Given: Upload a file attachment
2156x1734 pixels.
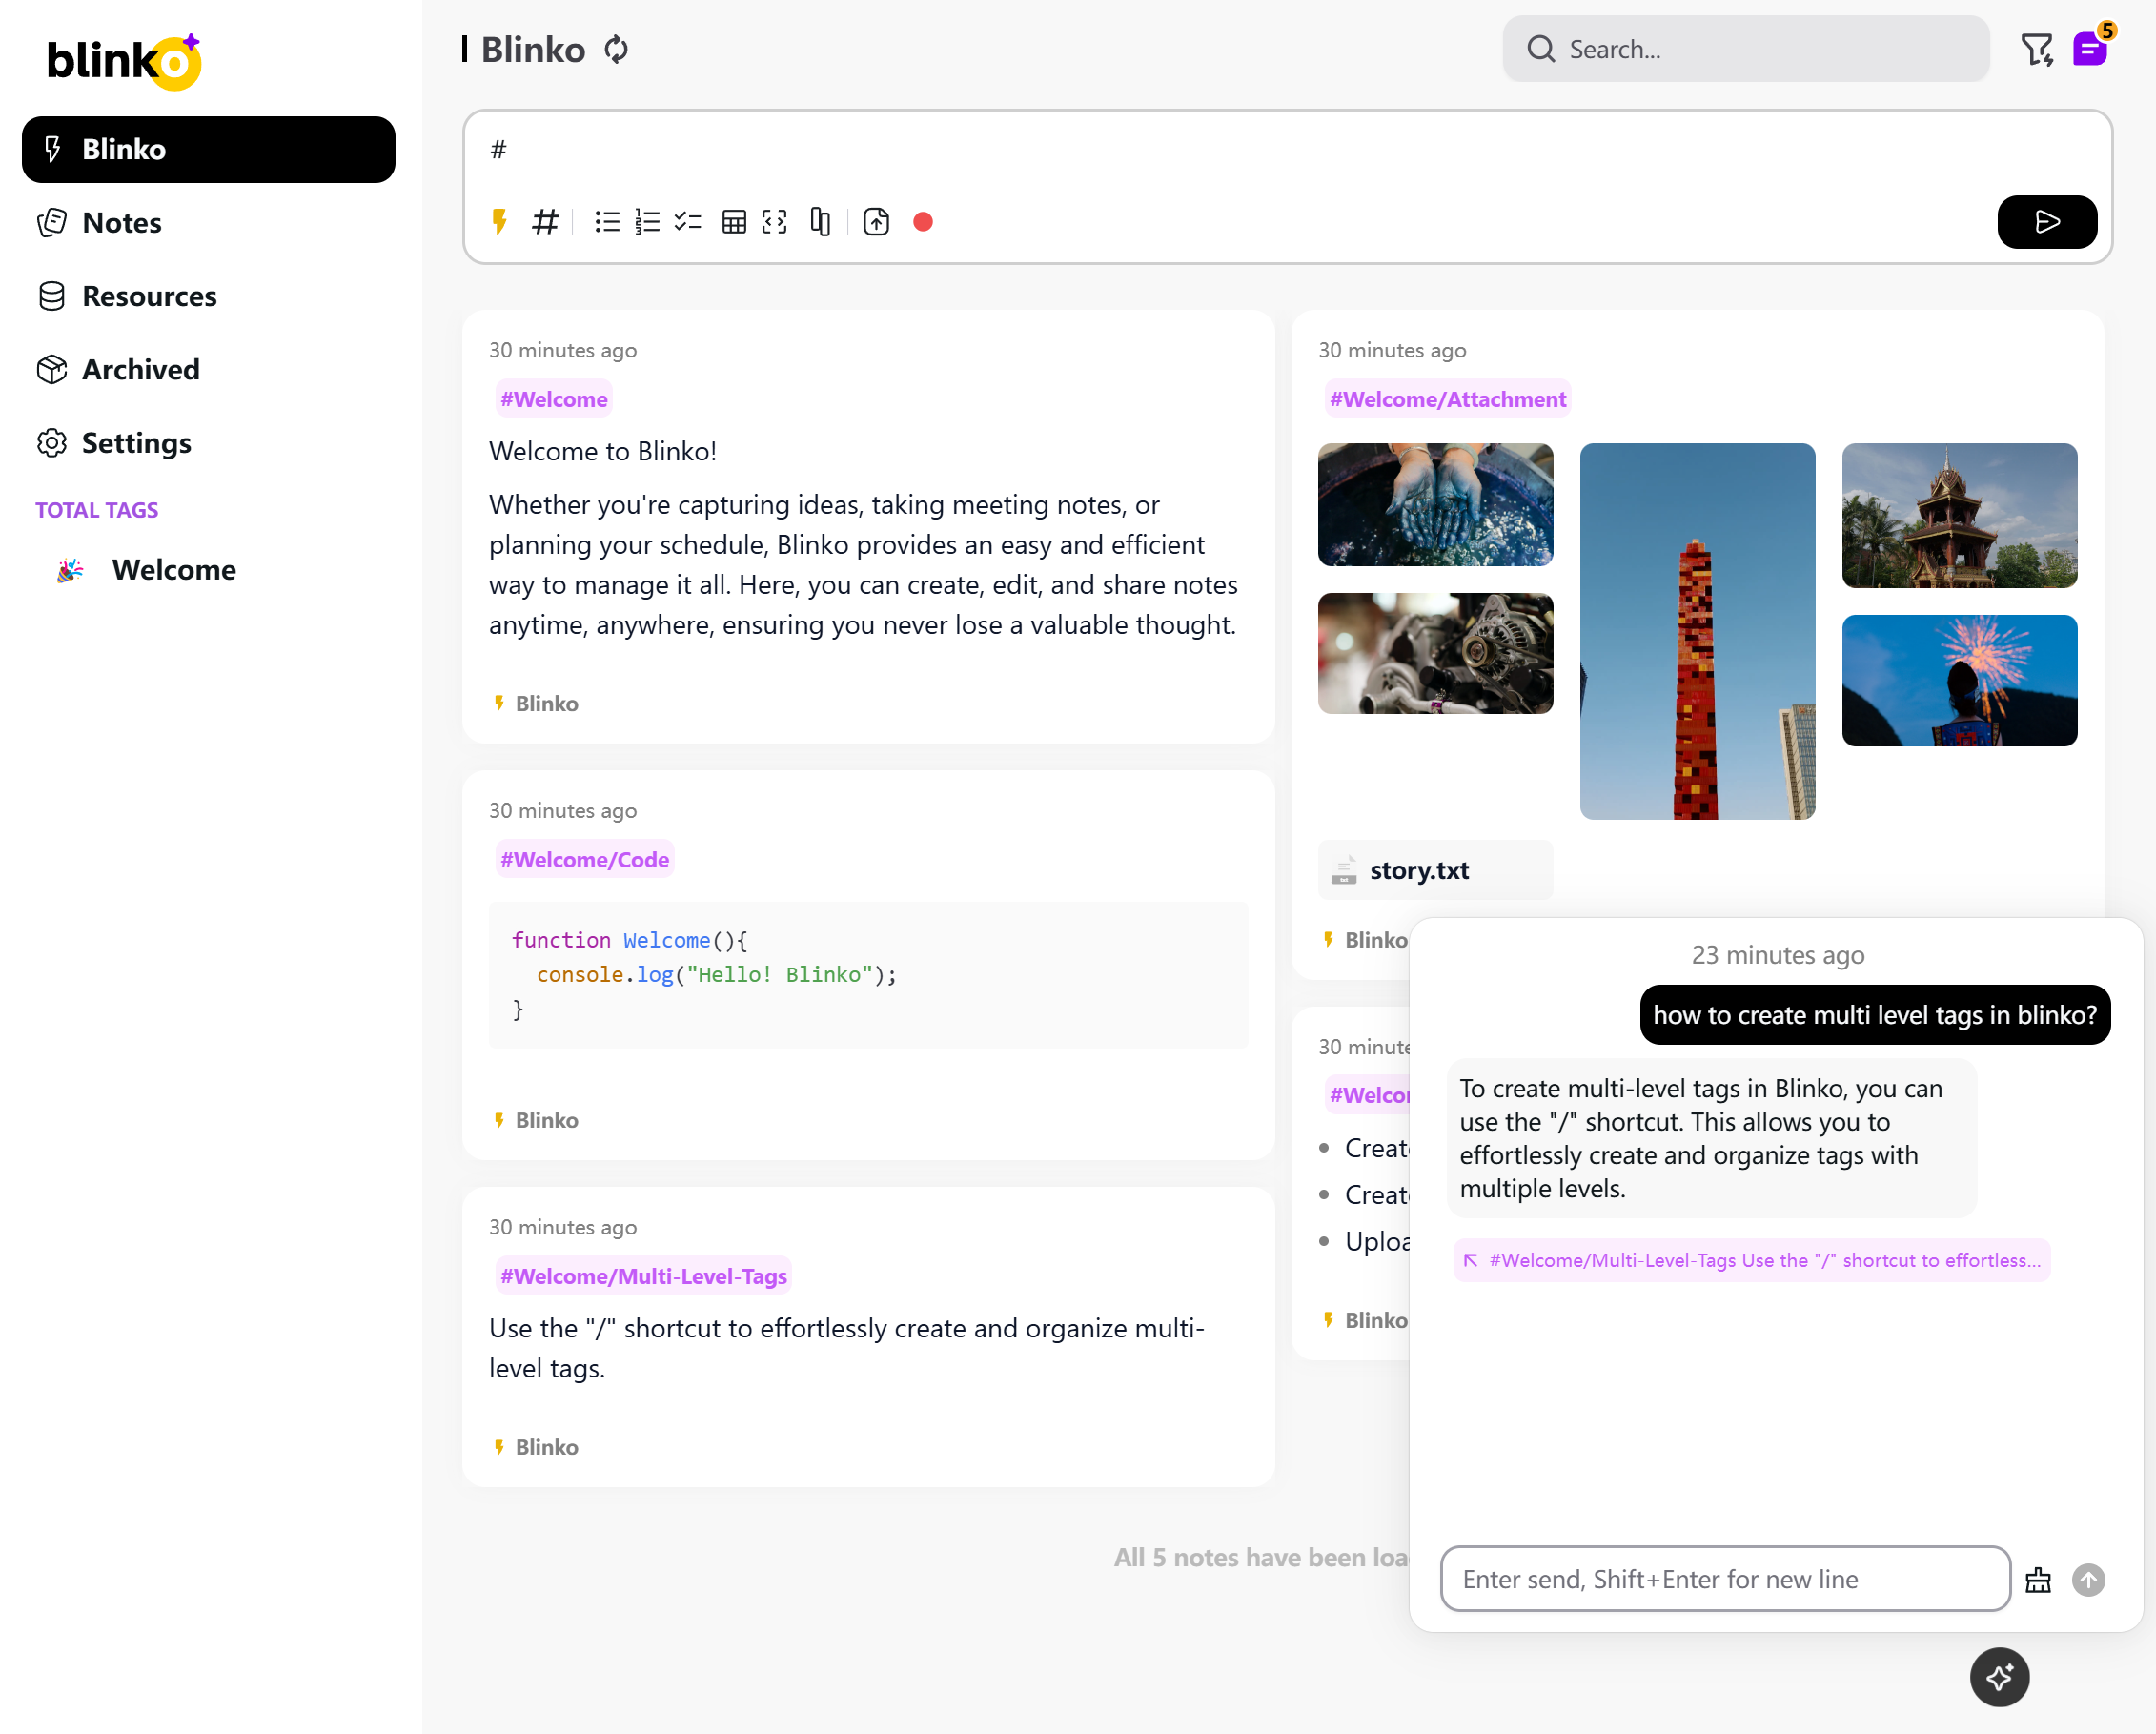Looking at the screenshot, I should (876, 221).
